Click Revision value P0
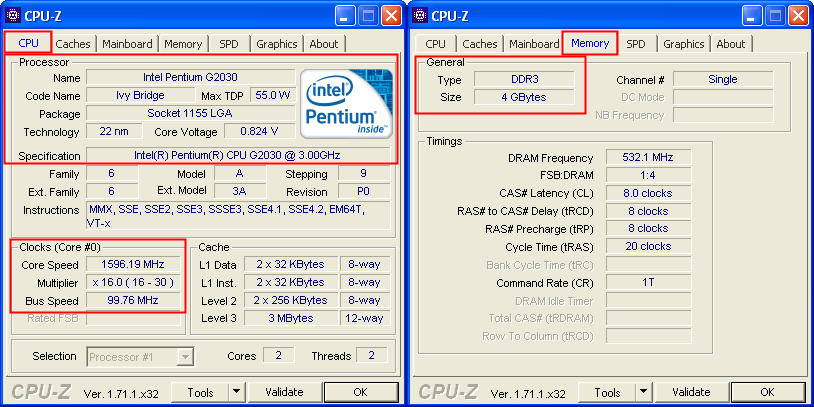 coord(363,191)
